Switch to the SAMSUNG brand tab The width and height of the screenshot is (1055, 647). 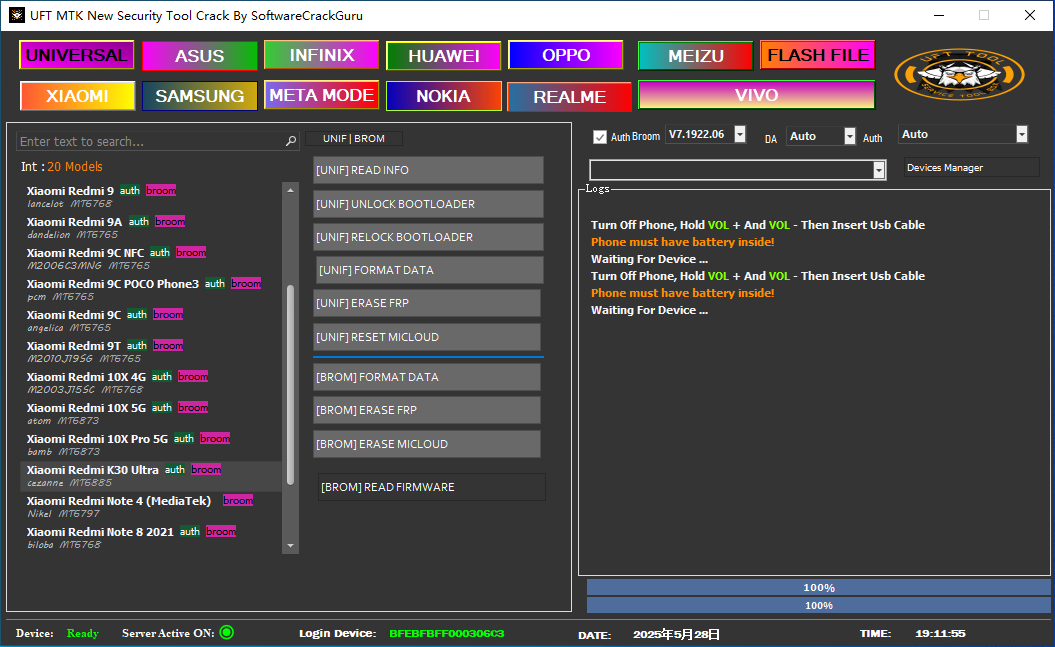[200, 96]
